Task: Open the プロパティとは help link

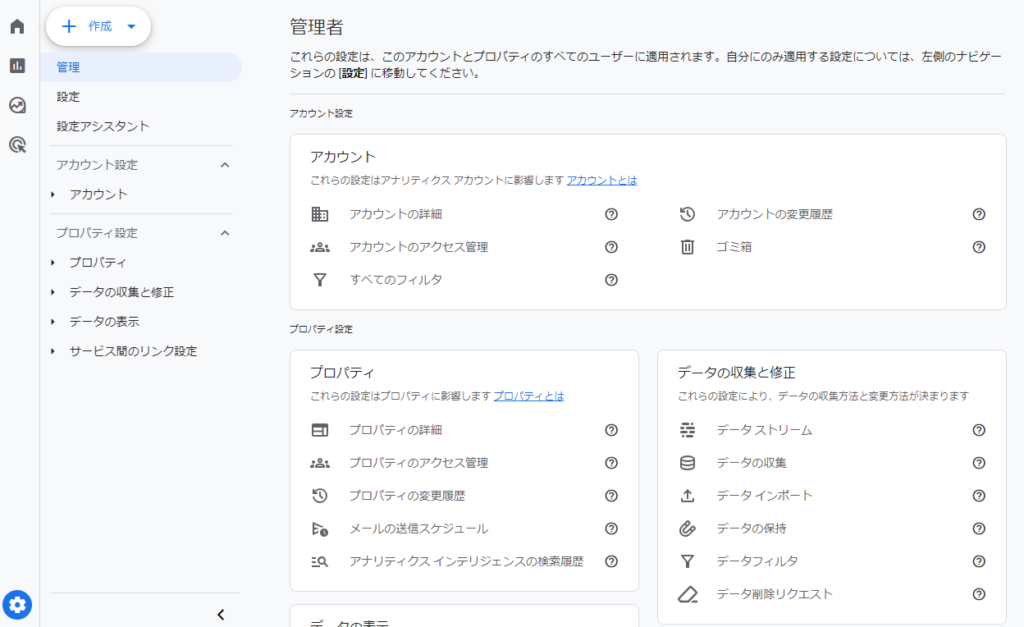Action: (528, 396)
